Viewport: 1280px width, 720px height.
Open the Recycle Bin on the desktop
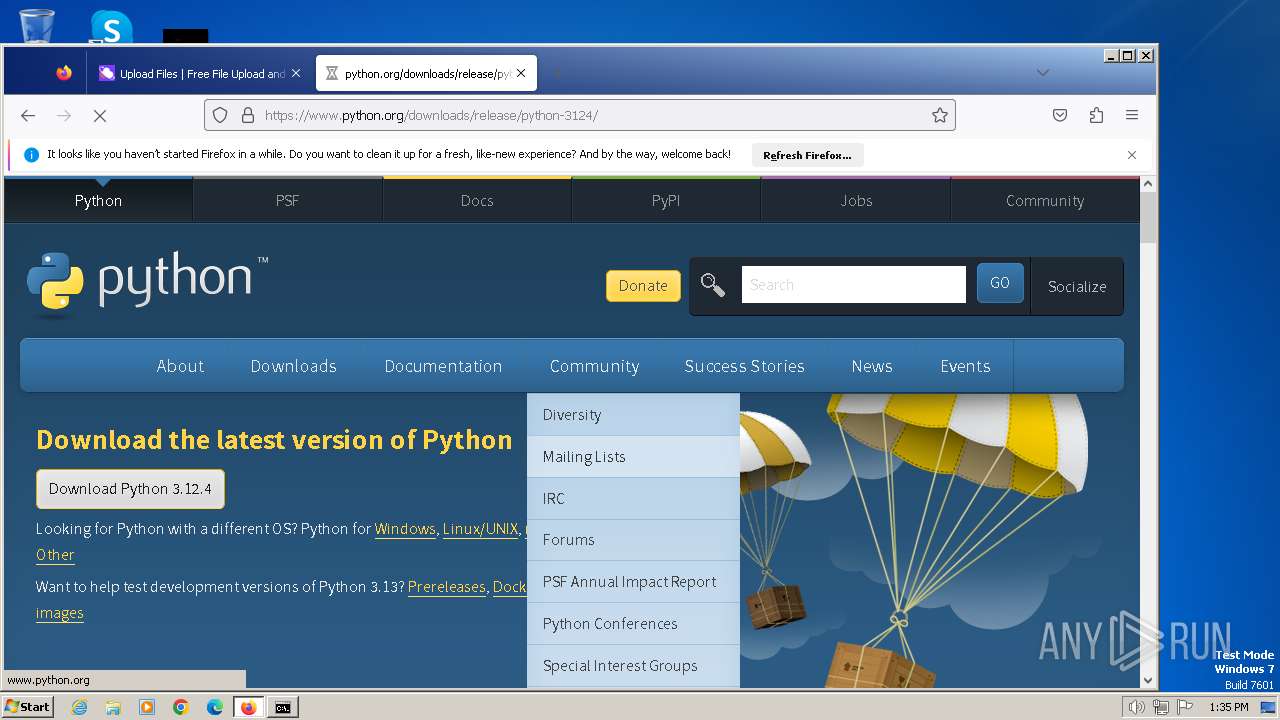[x=37, y=25]
